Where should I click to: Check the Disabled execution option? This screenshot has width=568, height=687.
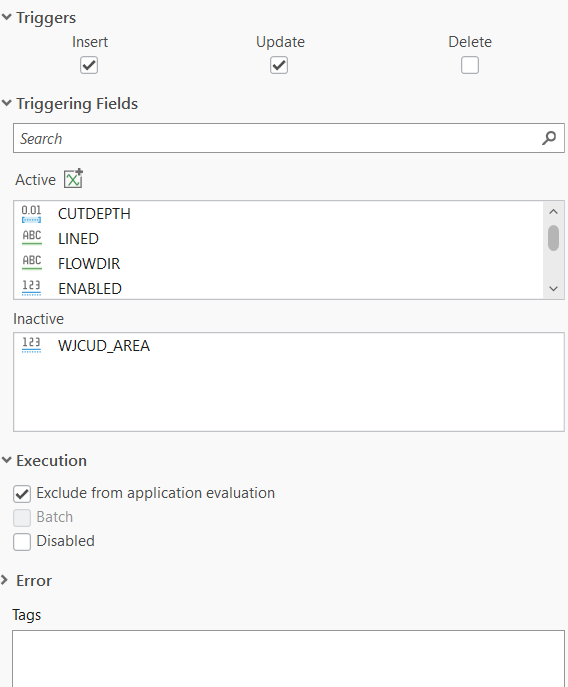coord(22,542)
